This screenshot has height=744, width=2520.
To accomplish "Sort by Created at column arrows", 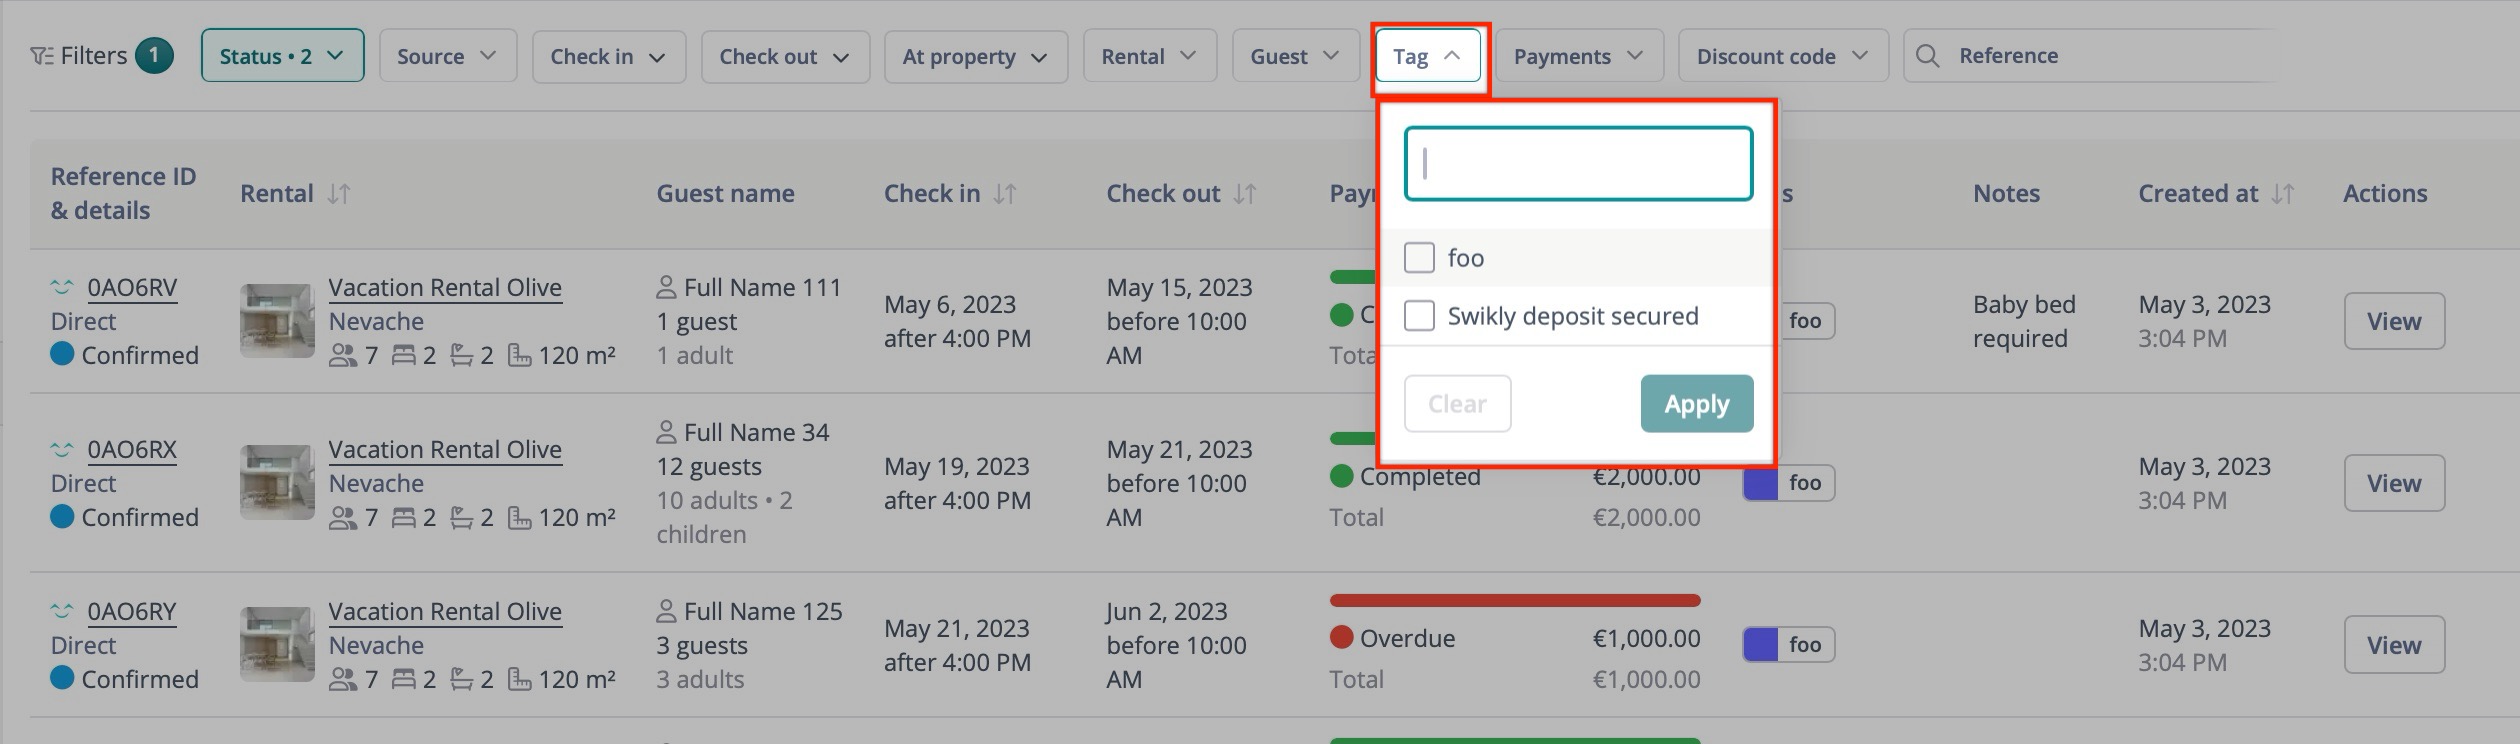I will tap(2282, 194).
